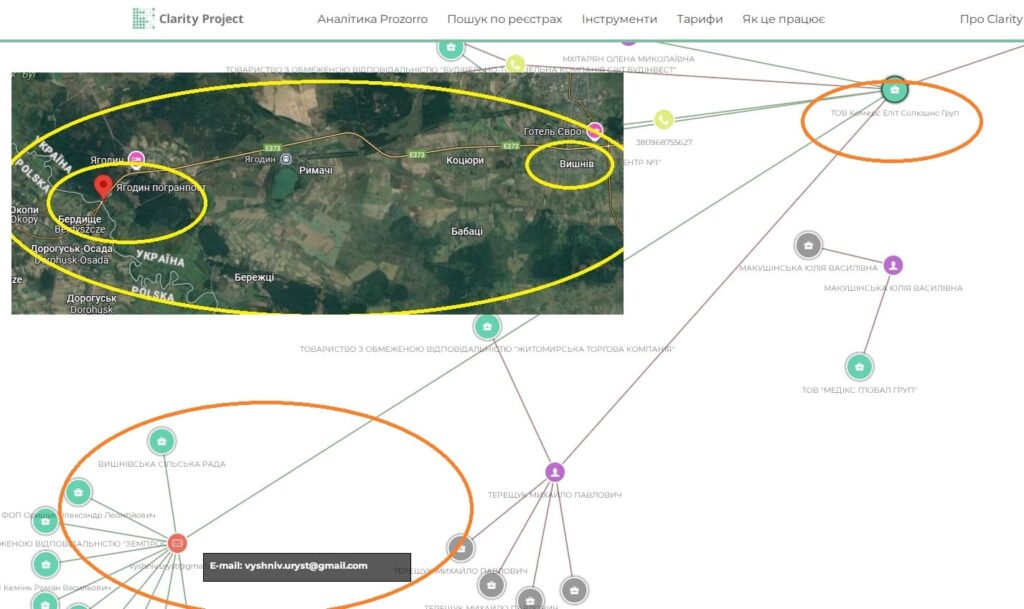Click the Готель Євро pink map marker
1024x609 pixels.
click(x=595, y=130)
